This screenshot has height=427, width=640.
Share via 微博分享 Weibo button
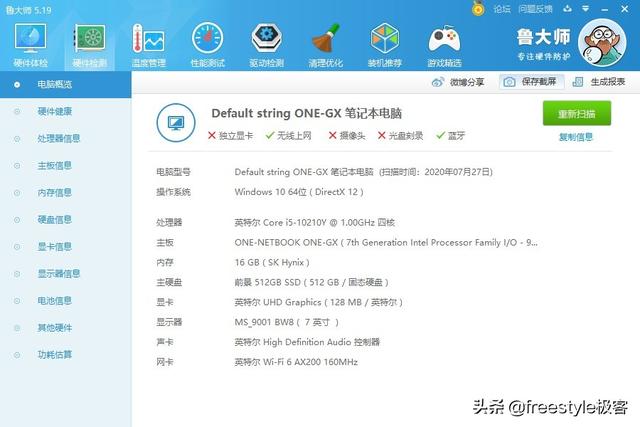coord(460,82)
